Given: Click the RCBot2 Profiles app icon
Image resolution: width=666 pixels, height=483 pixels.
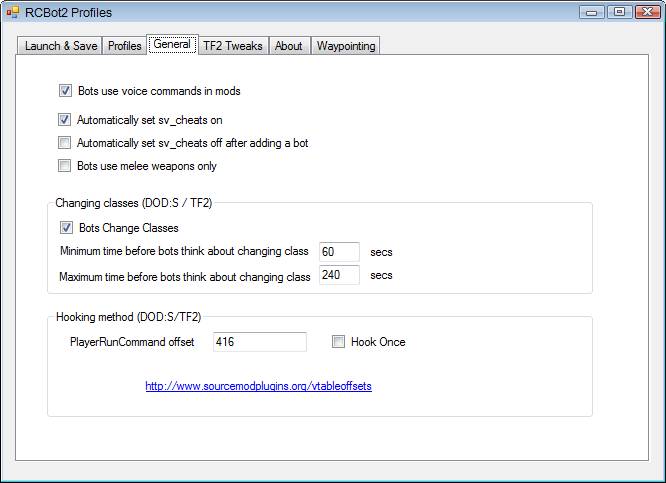Looking at the screenshot, I should [12, 12].
